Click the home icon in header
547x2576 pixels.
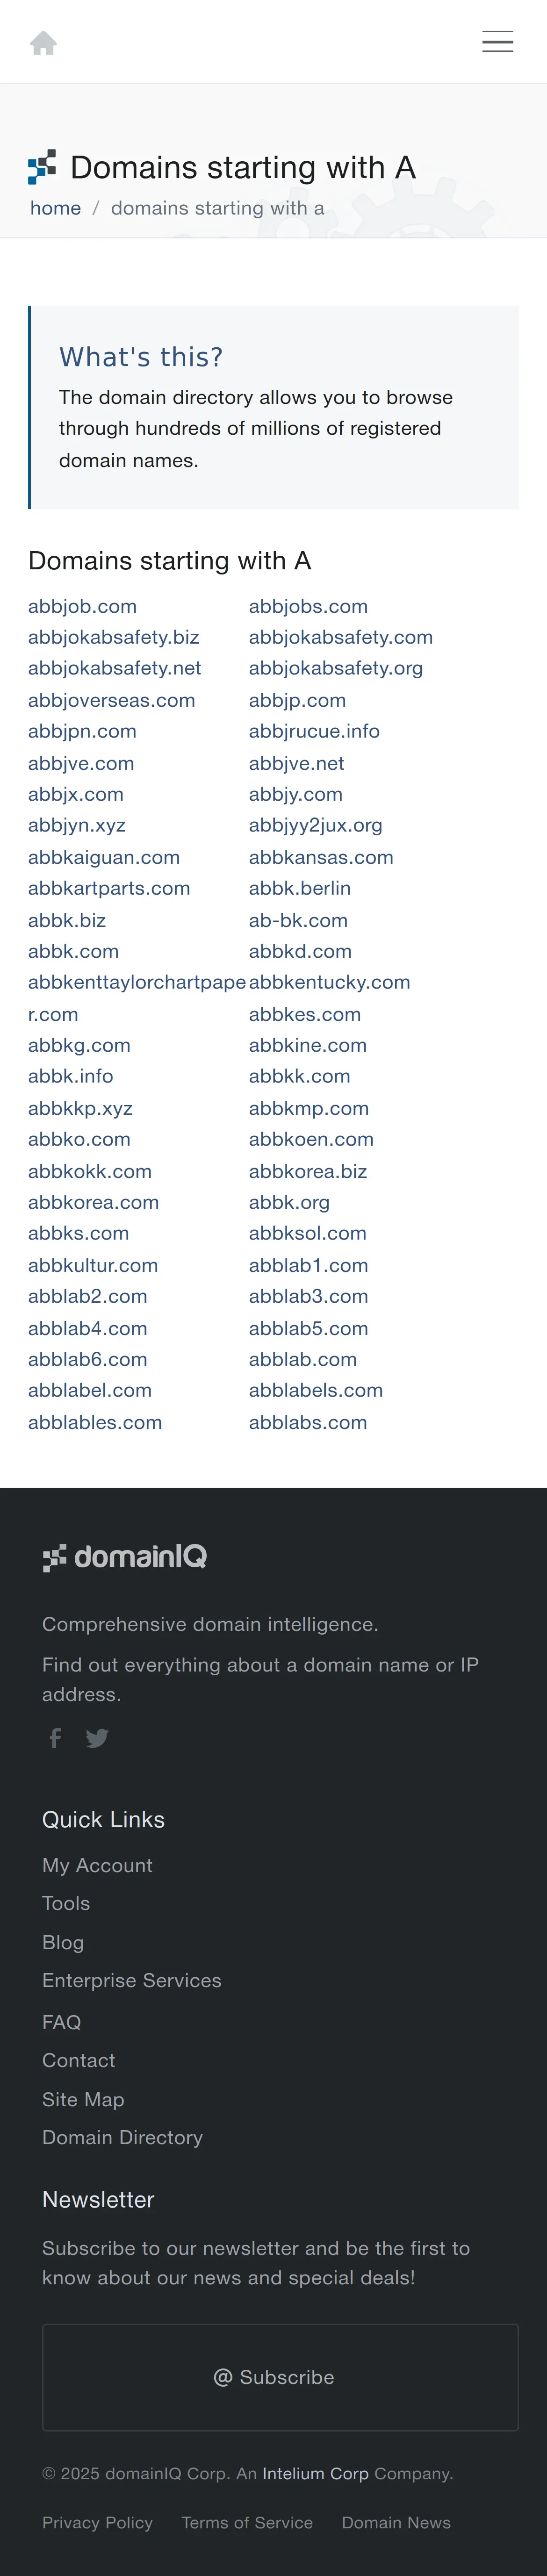pyautogui.click(x=43, y=42)
